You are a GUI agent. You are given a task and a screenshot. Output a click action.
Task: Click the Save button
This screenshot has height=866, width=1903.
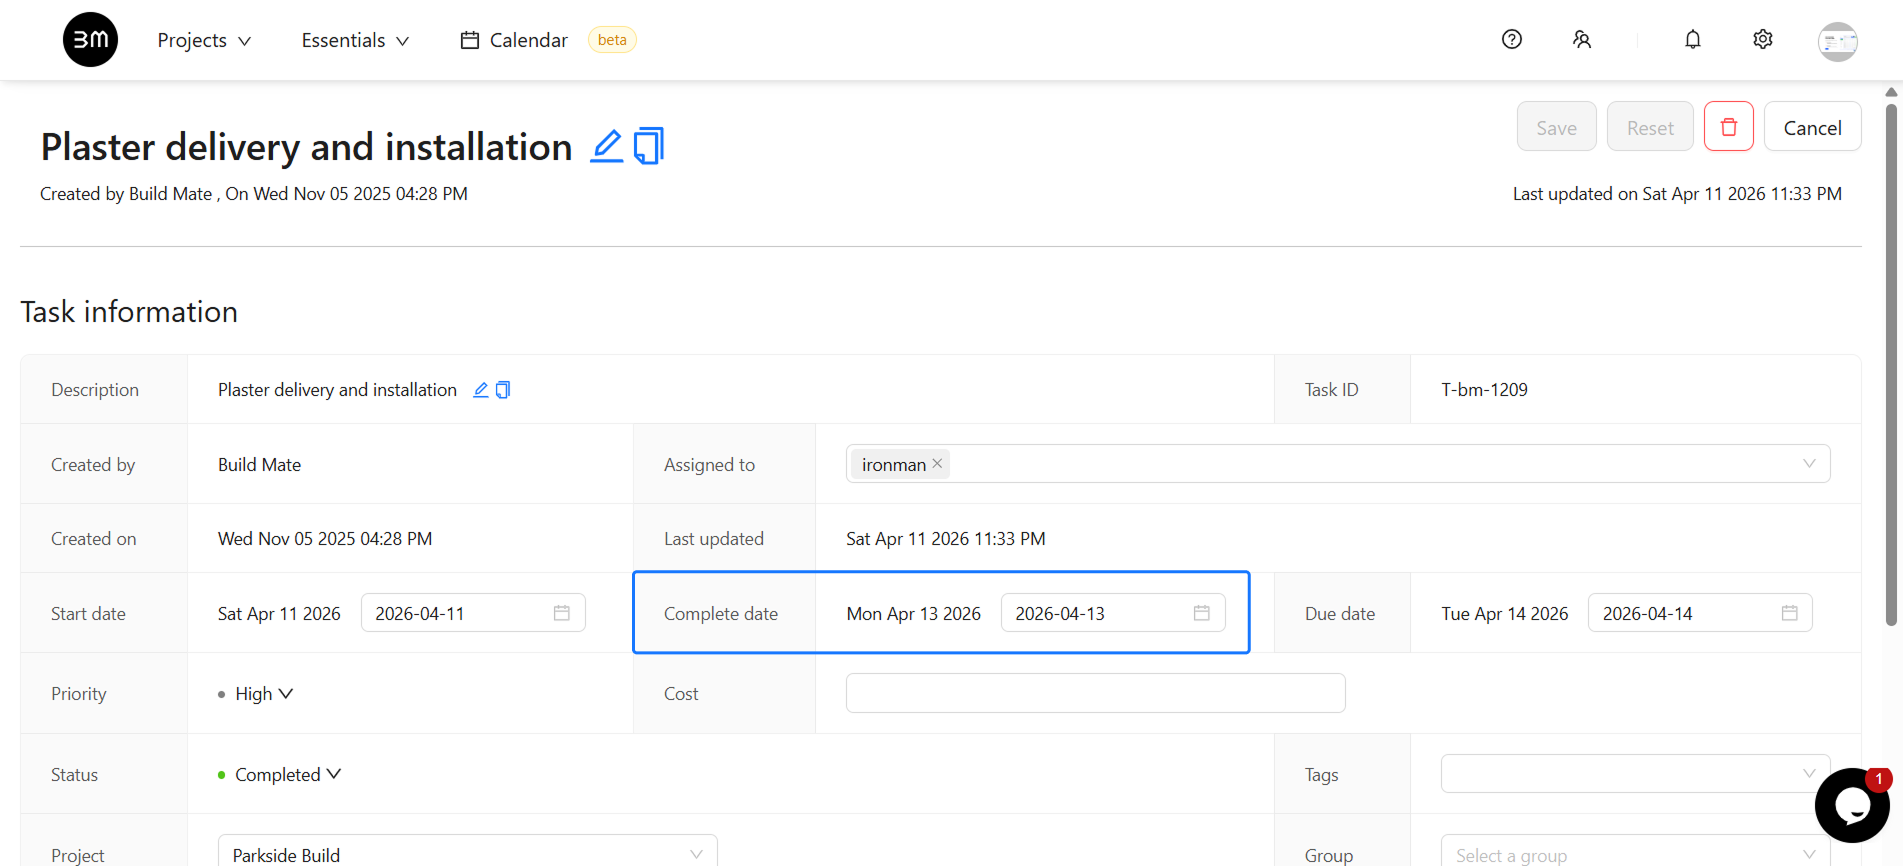coord(1556,127)
